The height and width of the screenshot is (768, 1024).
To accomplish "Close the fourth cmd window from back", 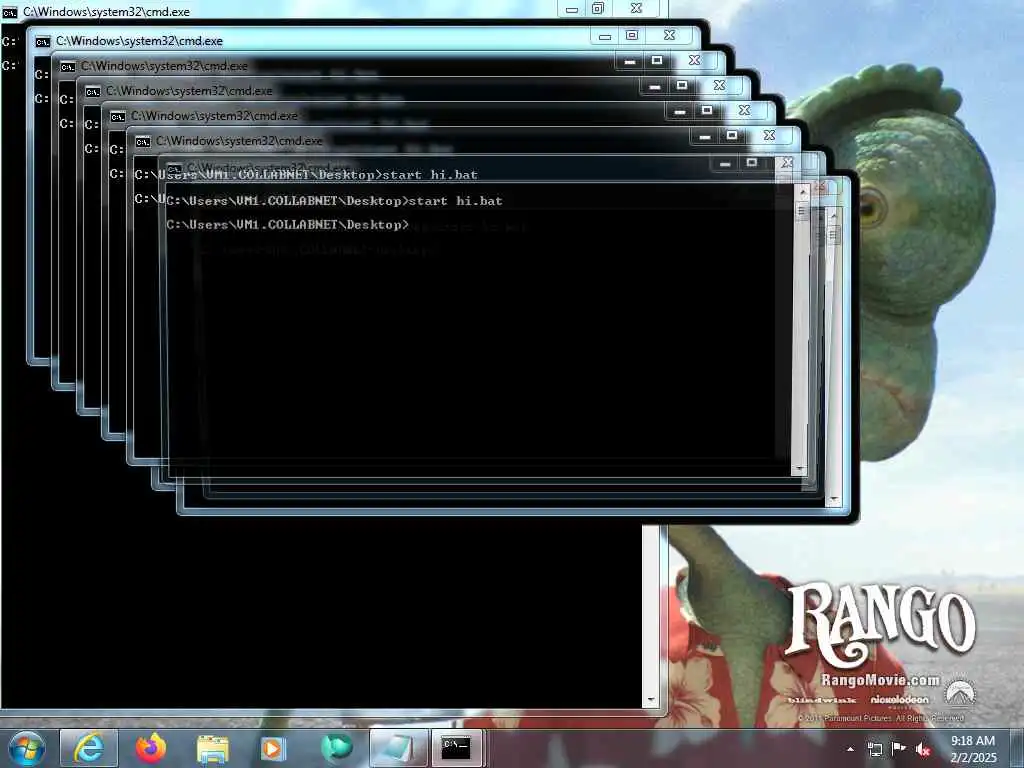I will 719,86.
